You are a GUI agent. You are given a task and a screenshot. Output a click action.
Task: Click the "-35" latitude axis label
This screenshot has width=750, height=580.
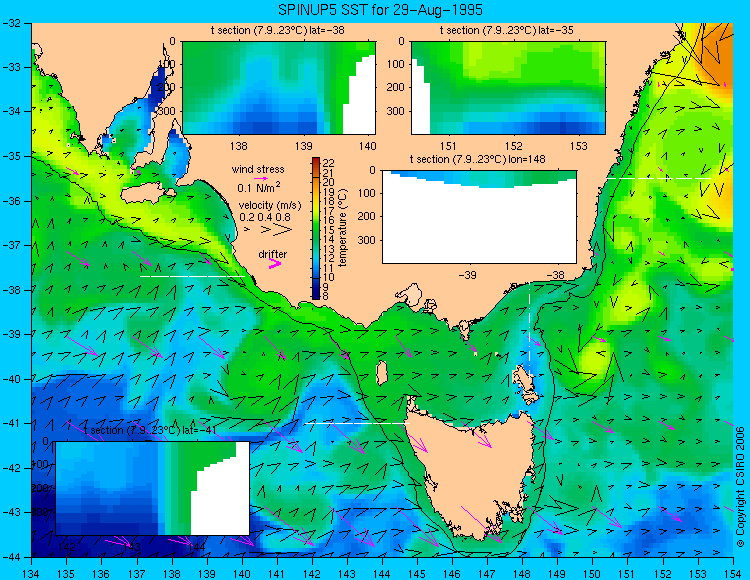tap(11, 156)
